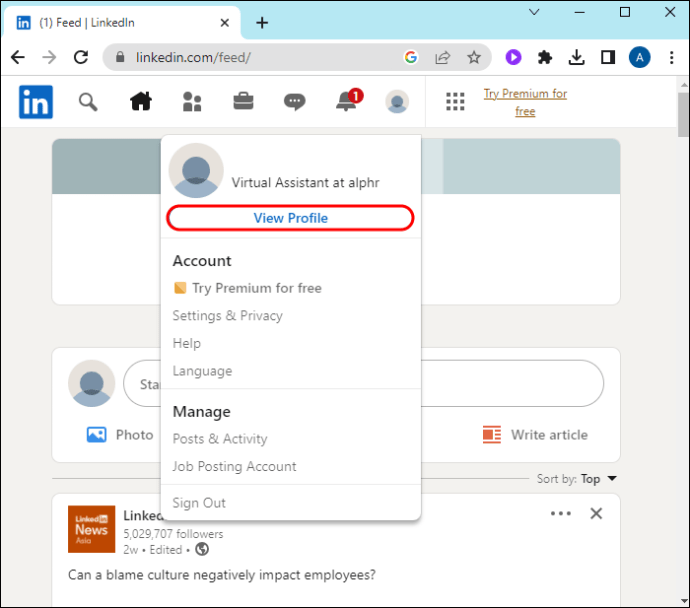The width and height of the screenshot is (690, 608).
Task: Click the profile avatar in the dropdown menu
Action: tap(196, 170)
